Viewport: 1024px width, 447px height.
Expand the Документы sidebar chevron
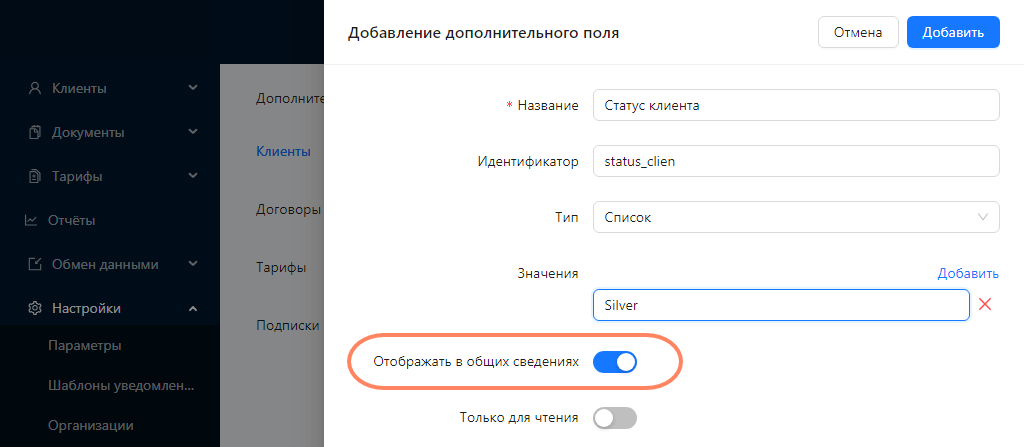point(193,132)
